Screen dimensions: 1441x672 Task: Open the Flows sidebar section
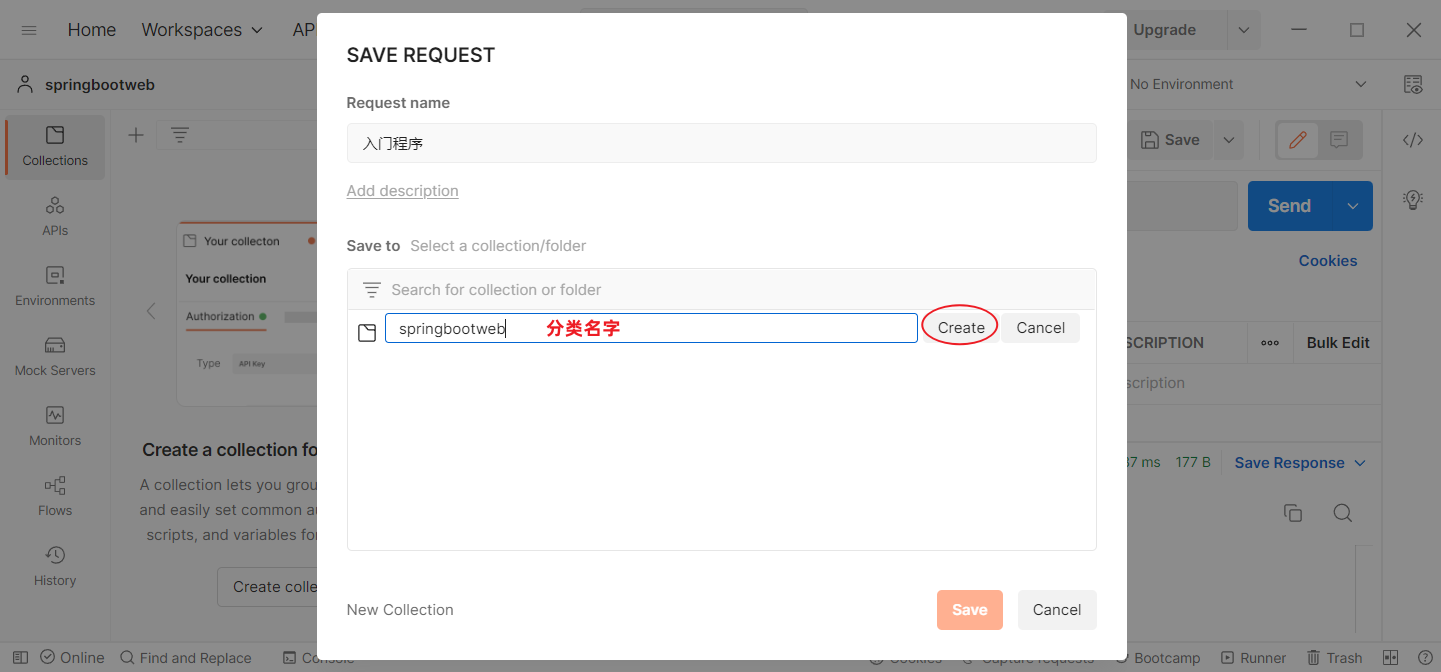(55, 496)
